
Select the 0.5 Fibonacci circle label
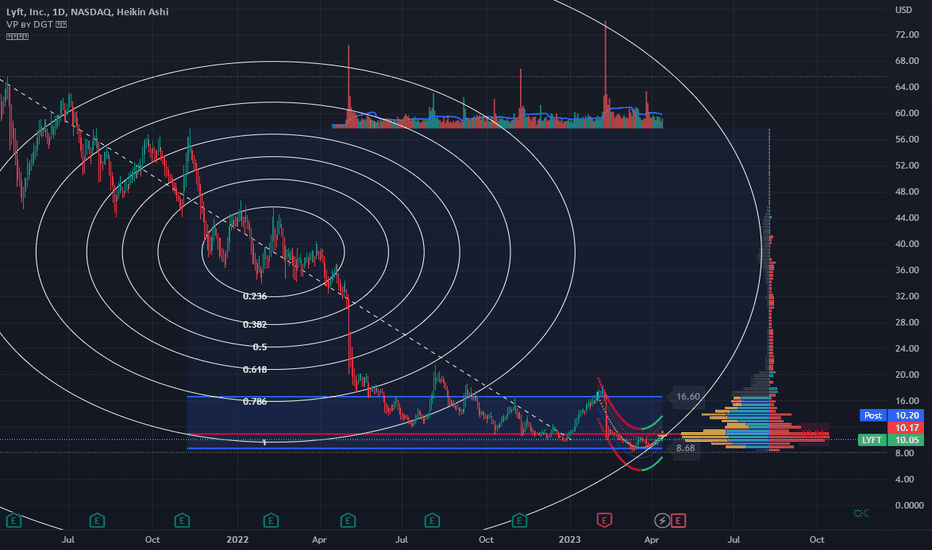click(260, 347)
